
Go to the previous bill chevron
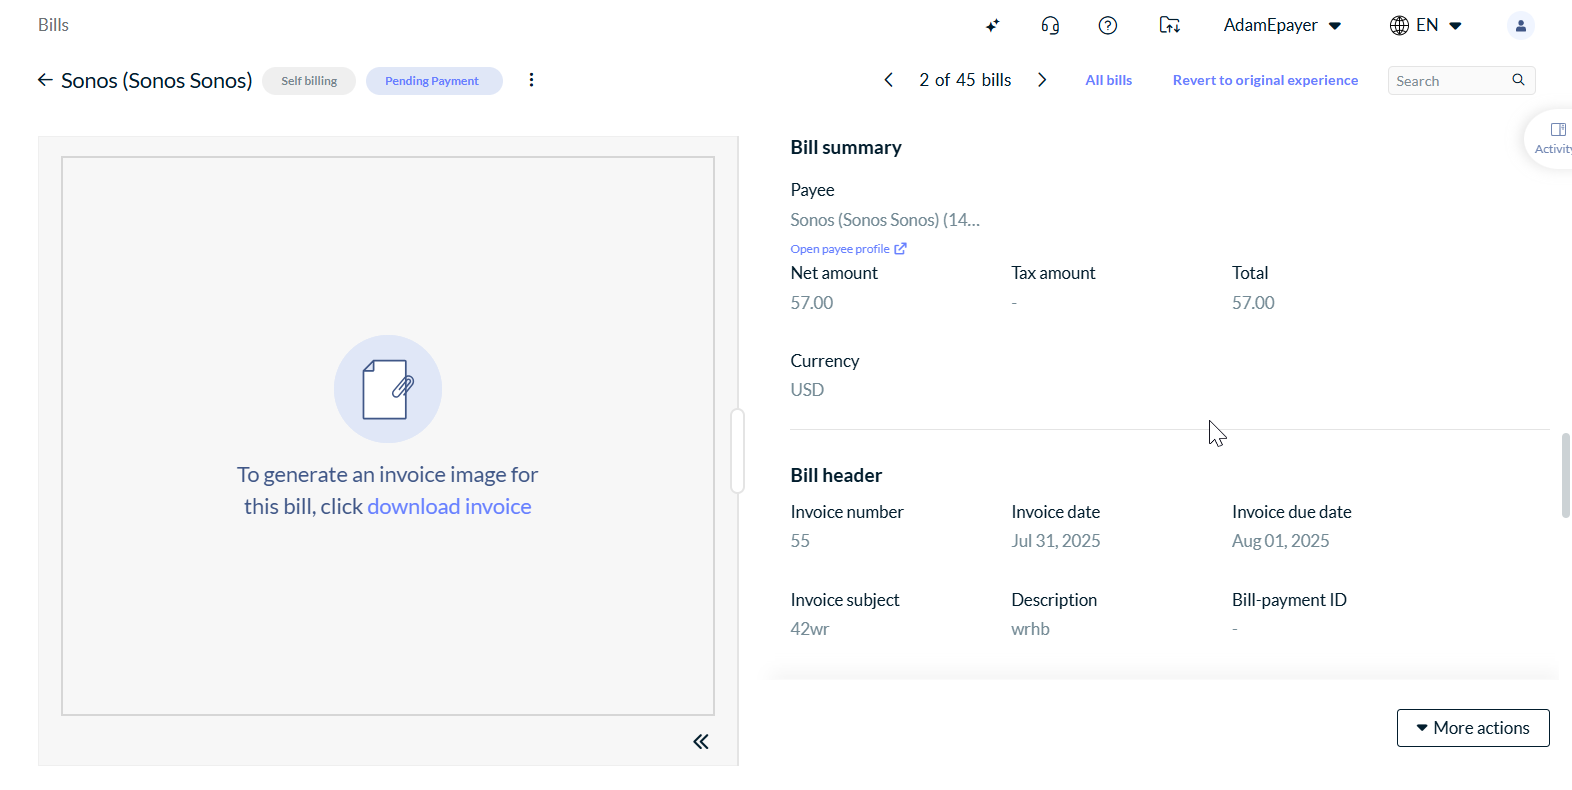pos(888,80)
